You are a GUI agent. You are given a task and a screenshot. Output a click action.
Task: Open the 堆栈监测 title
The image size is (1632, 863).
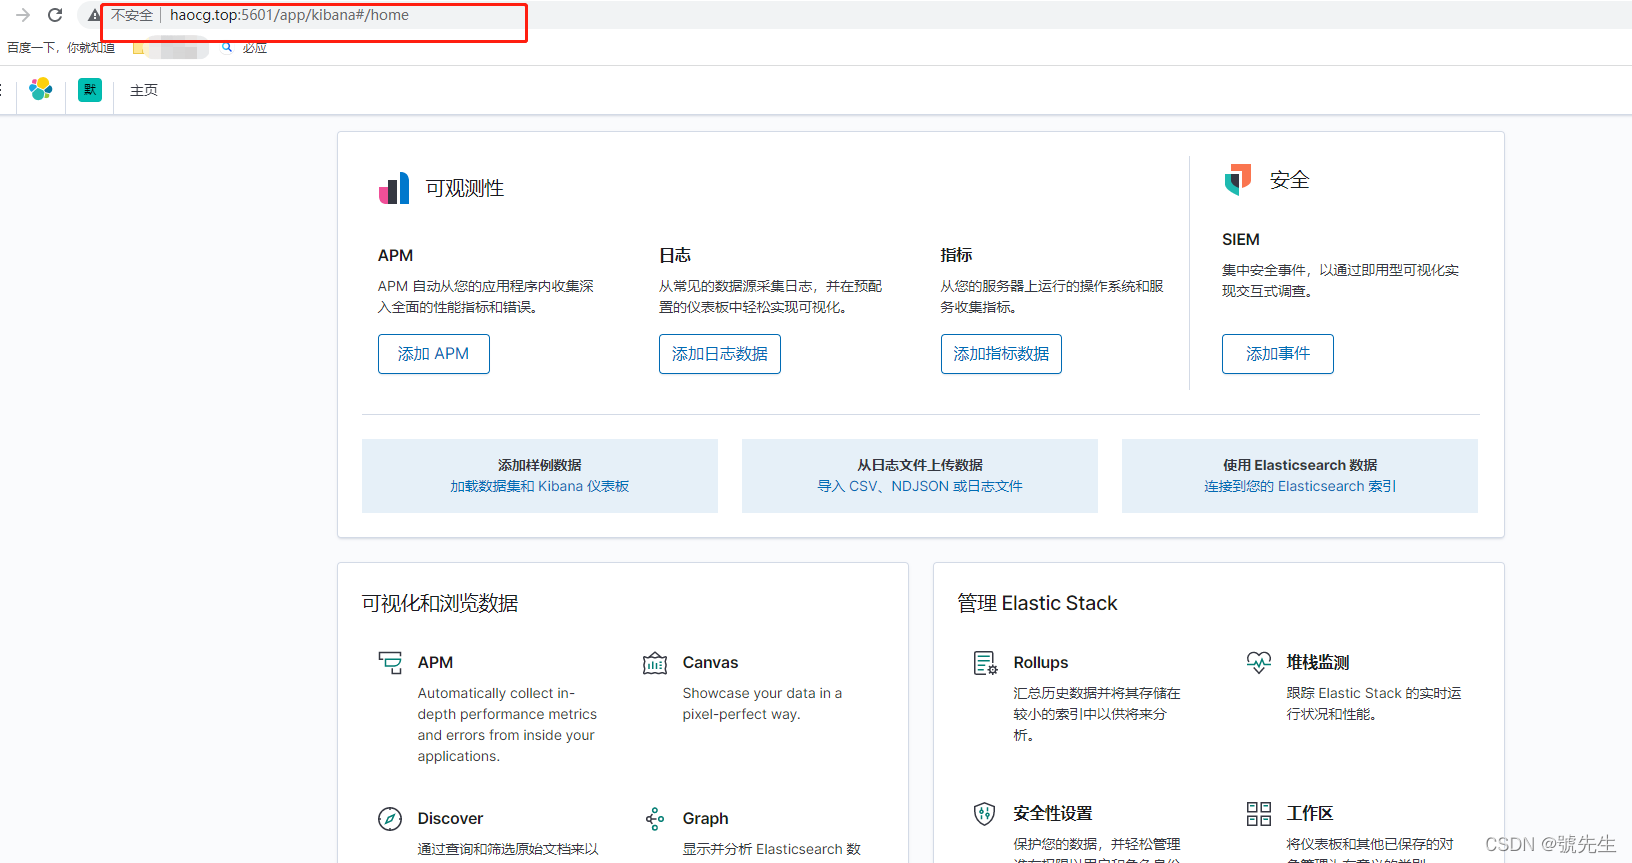pyautogui.click(x=1318, y=662)
